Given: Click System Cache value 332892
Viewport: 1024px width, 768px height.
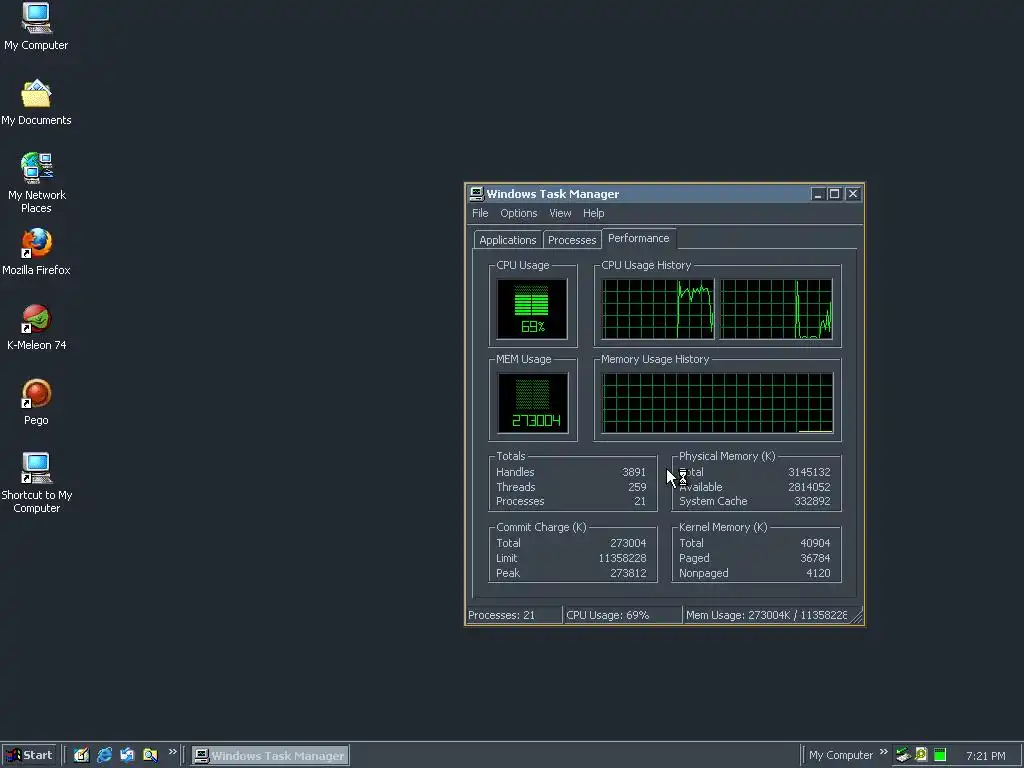Looking at the screenshot, I should point(812,502).
